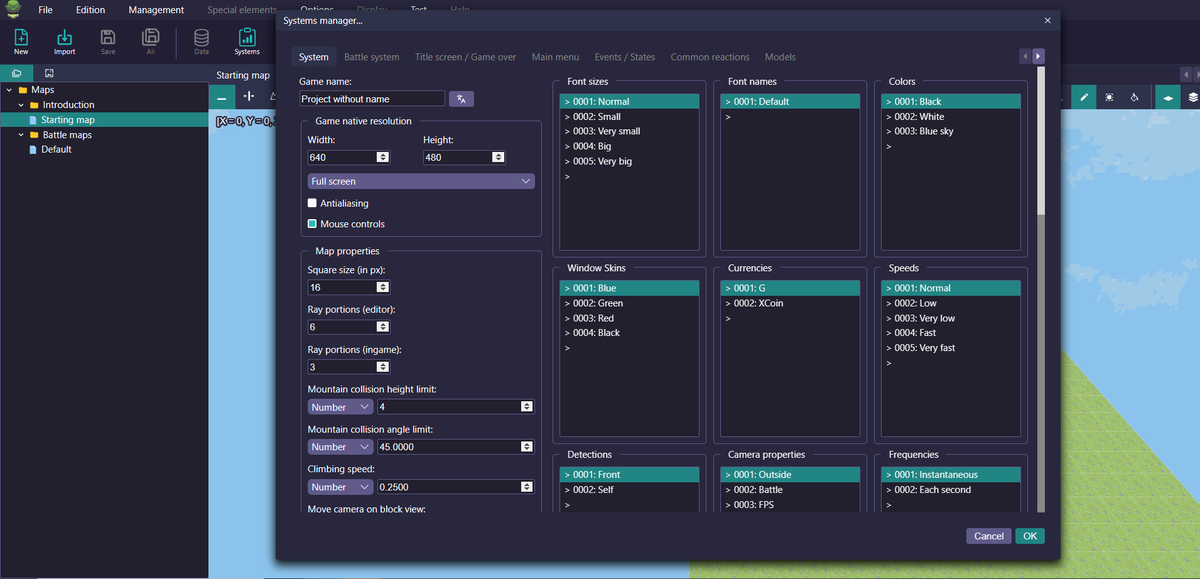The height and width of the screenshot is (579, 1200).
Task: Switch to the Events / States tab
Action: tap(624, 57)
